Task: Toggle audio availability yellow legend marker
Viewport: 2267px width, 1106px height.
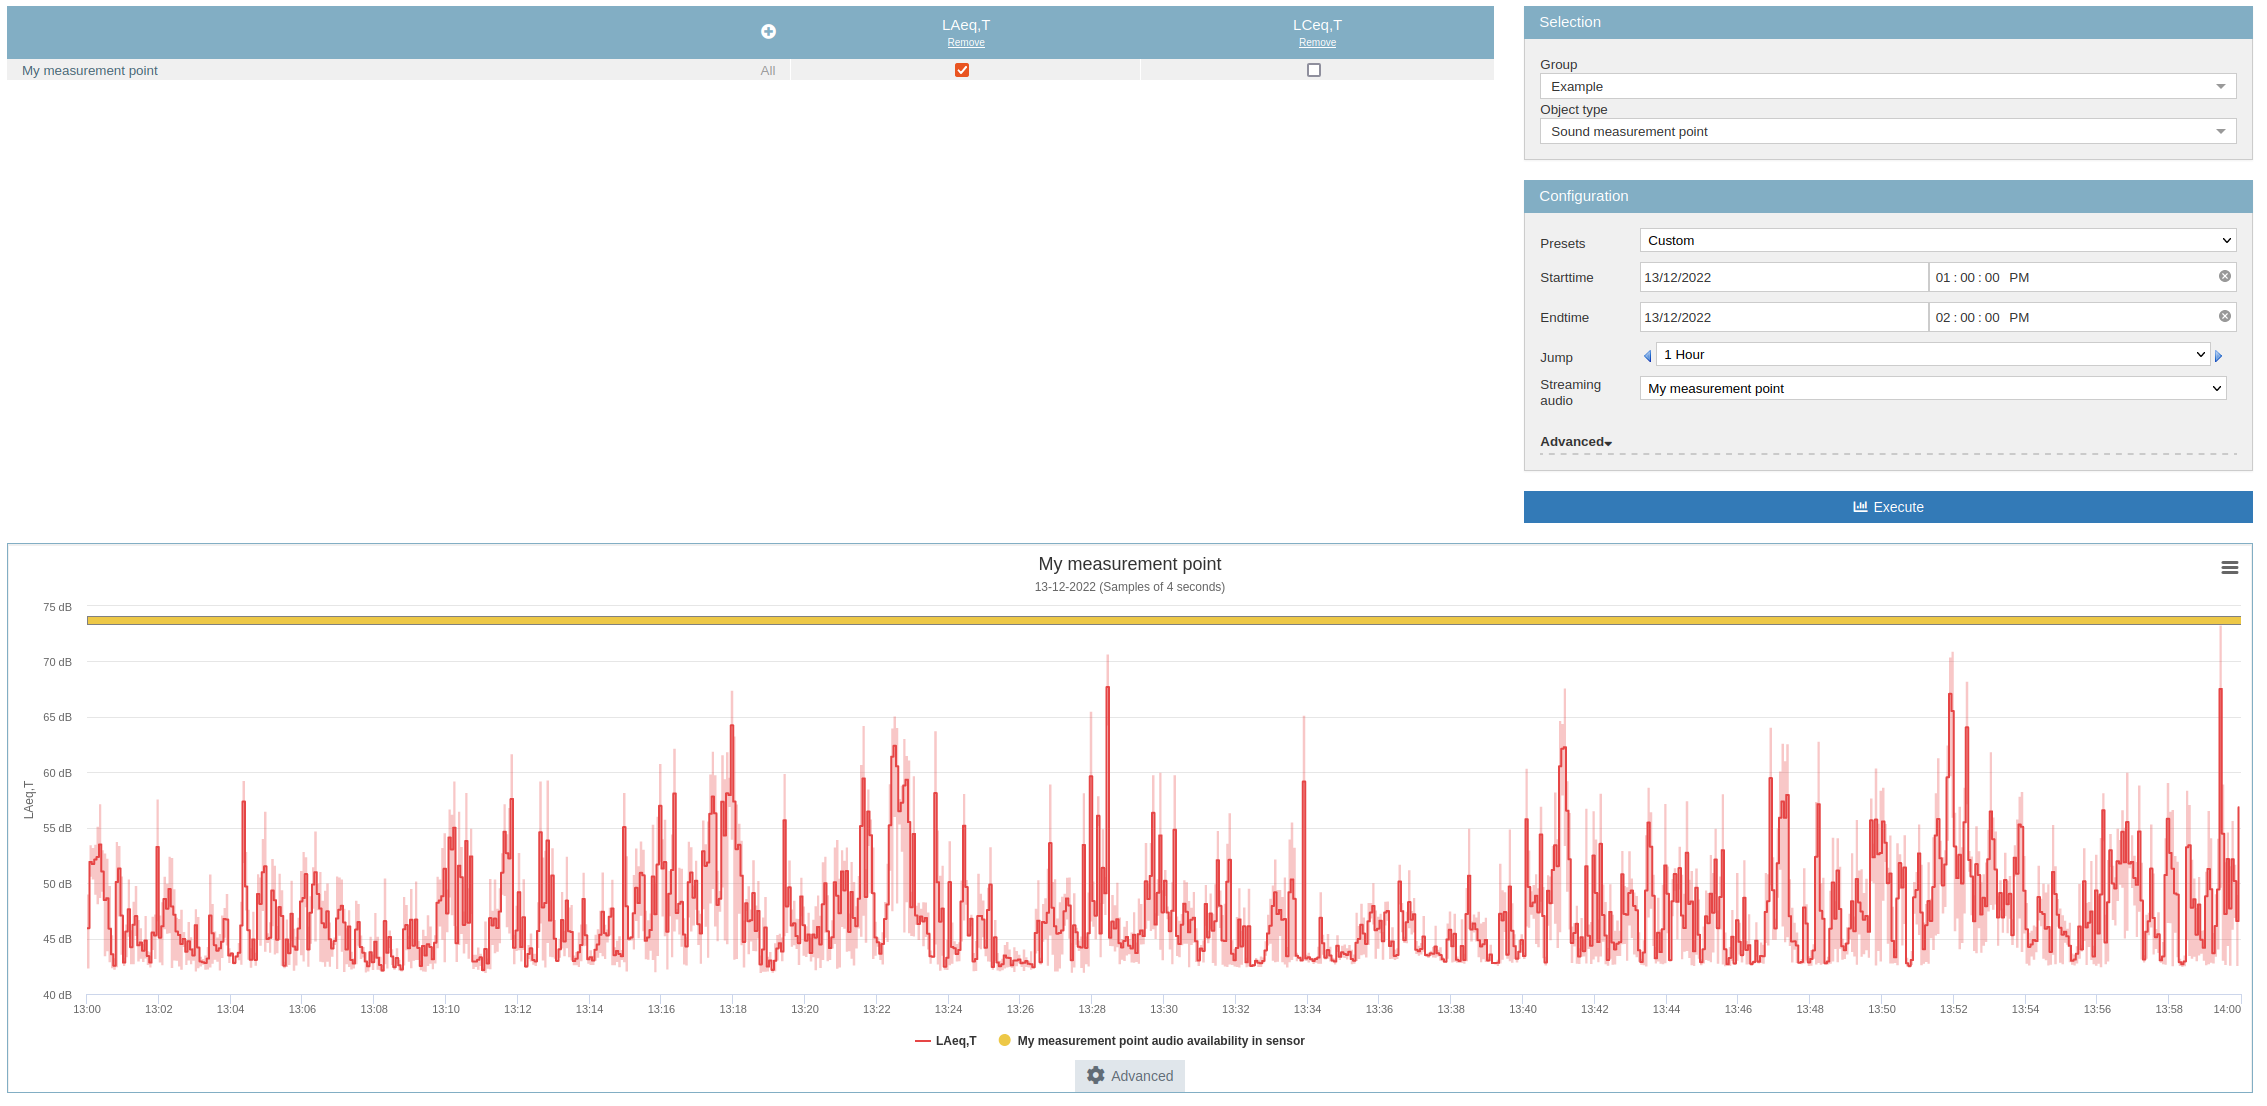Action: (1004, 1041)
